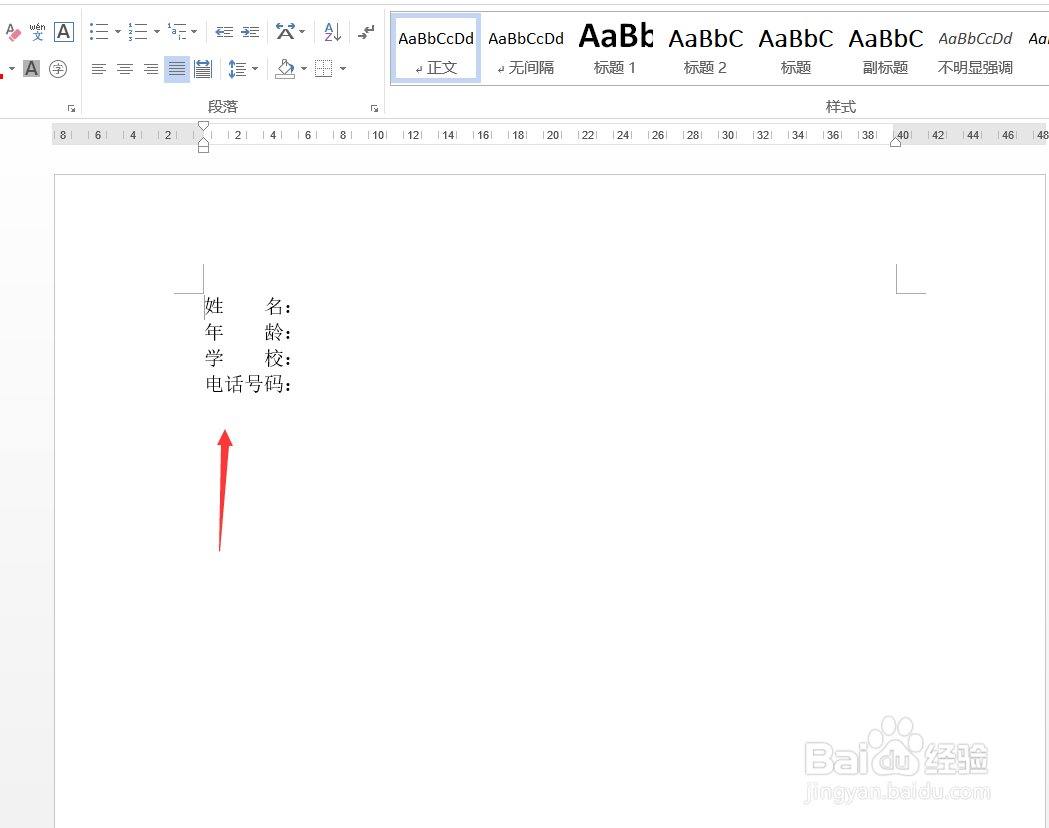Apply numbered list formatting

(x=138, y=31)
